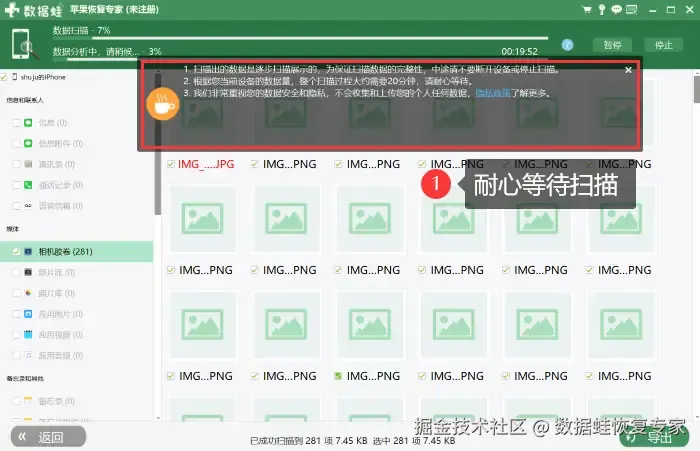Click the 数据扫描 progress bar
Image resolution: width=700 pixels, height=451 pixels.
click(300, 38)
